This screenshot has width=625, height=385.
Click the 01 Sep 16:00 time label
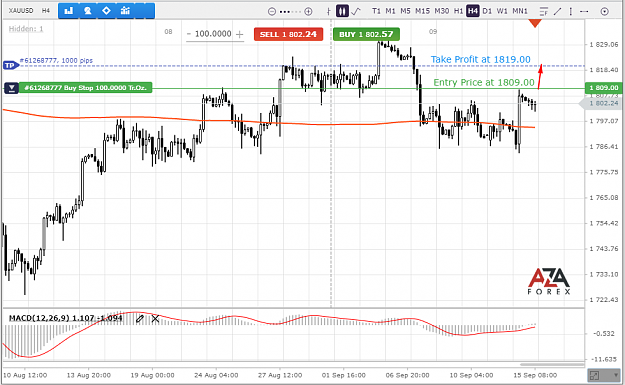(x=344, y=375)
